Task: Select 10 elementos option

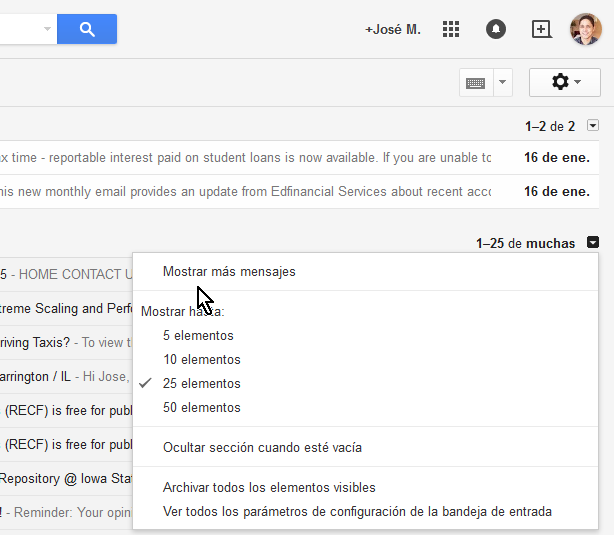Action: [201, 360]
